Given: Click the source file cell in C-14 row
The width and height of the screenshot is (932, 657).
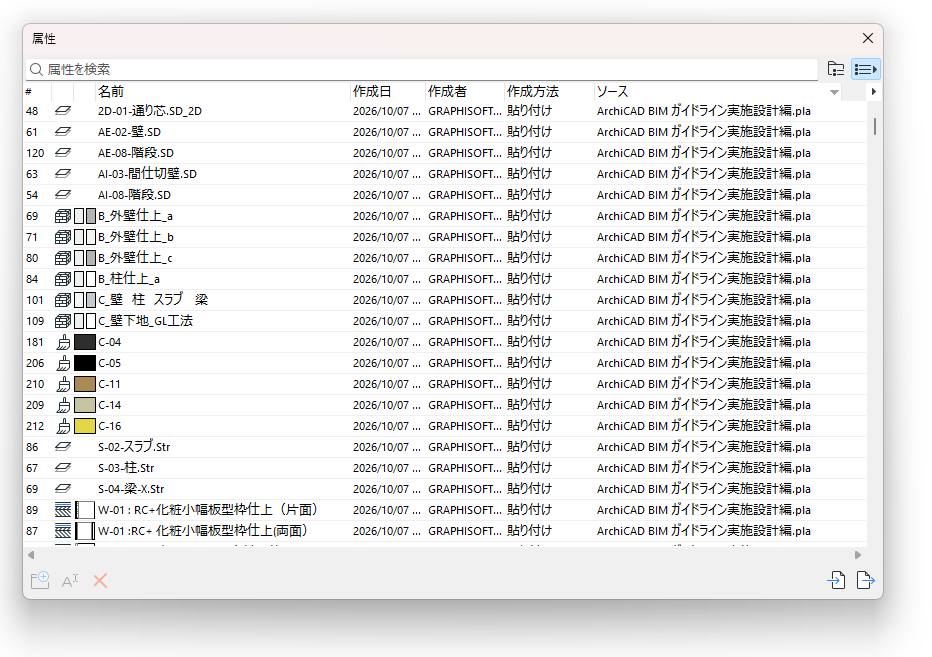Looking at the screenshot, I should (704, 405).
